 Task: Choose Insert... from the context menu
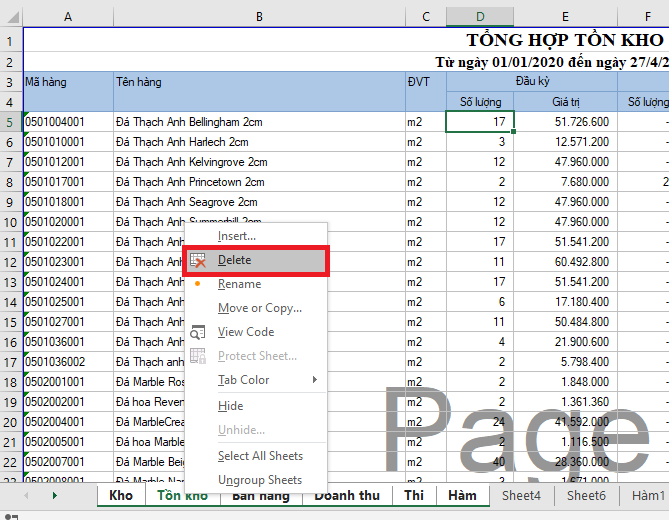237,236
